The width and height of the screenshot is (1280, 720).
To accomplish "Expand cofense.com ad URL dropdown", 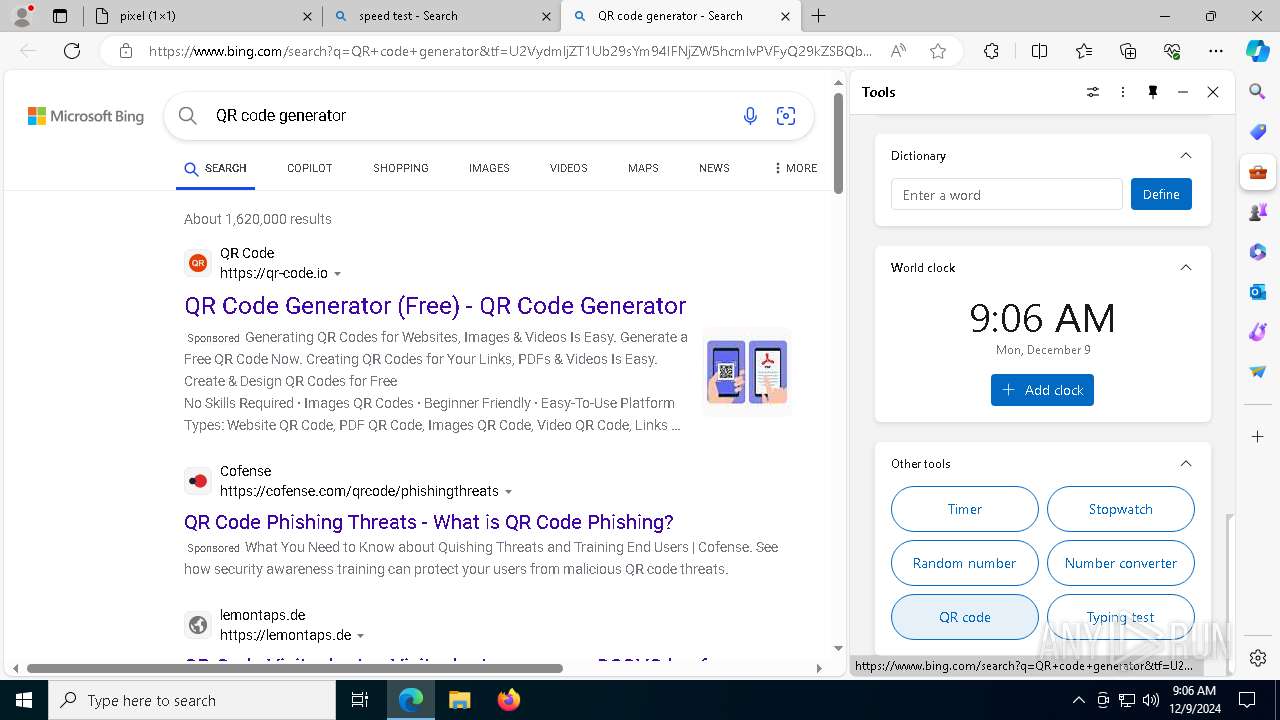I will point(508,492).
